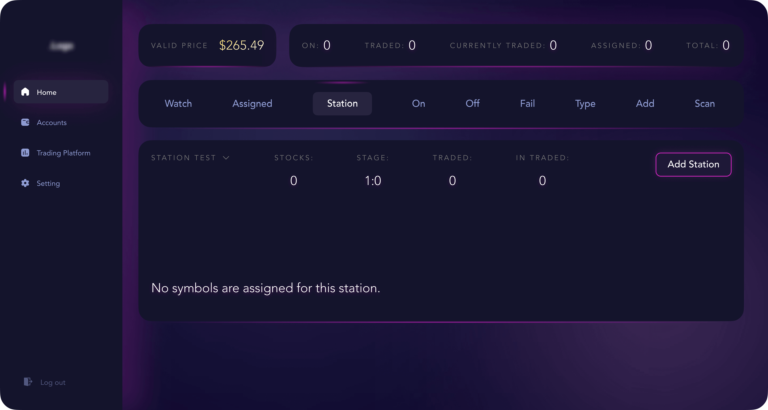768x410 pixels.
Task: Go to Trading Platform page
Action: tap(63, 153)
